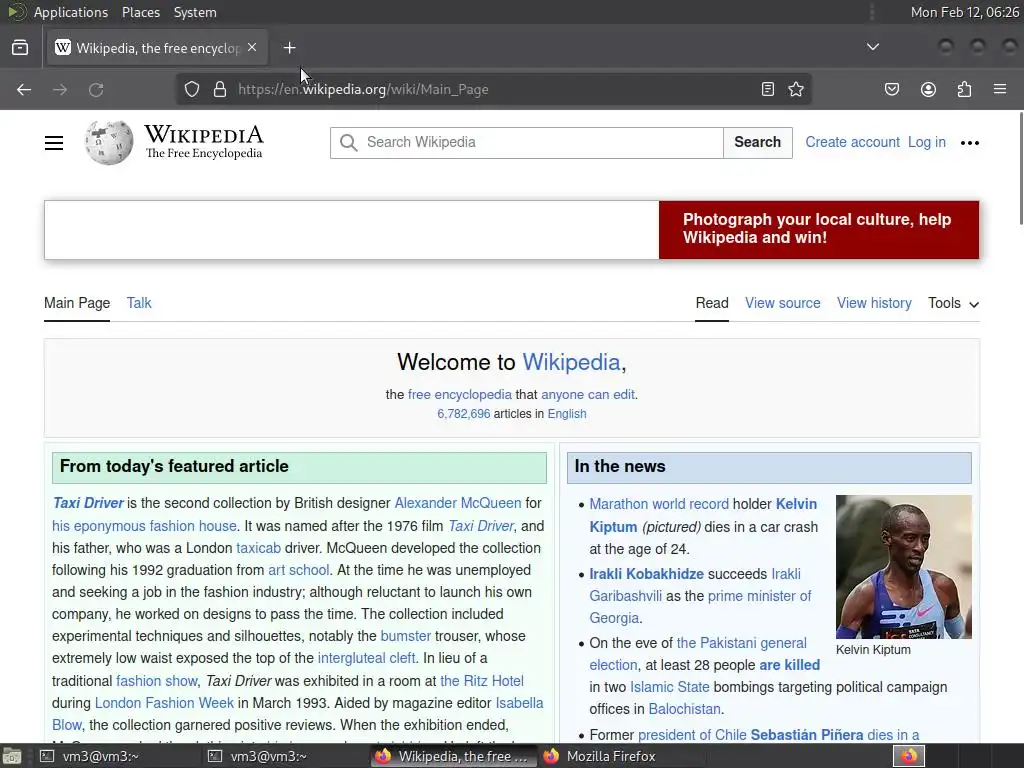Open bold 'are killed' news link
The image size is (1024, 768).
pyautogui.click(x=790, y=665)
